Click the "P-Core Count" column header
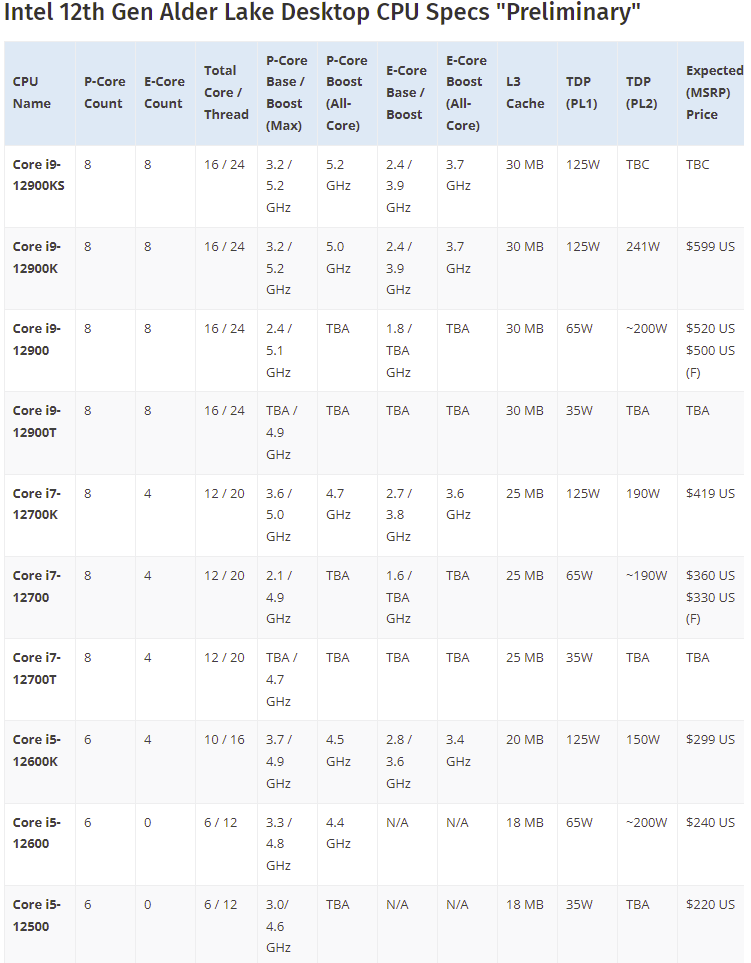The width and height of the screenshot is (751, 963). click(104, 92)
